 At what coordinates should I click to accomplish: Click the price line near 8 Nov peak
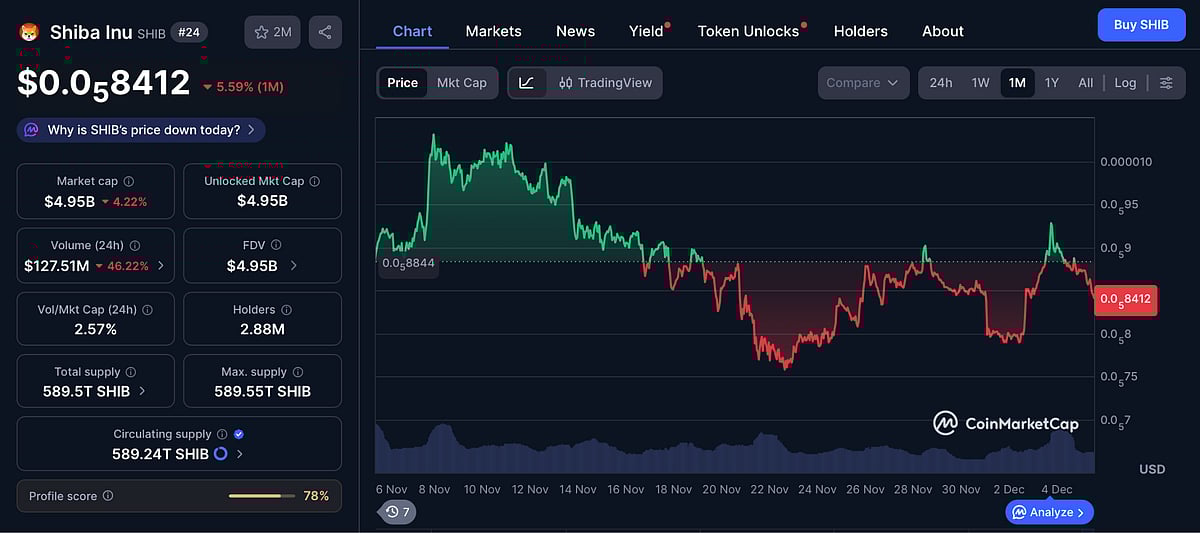(x=434, y=138)
